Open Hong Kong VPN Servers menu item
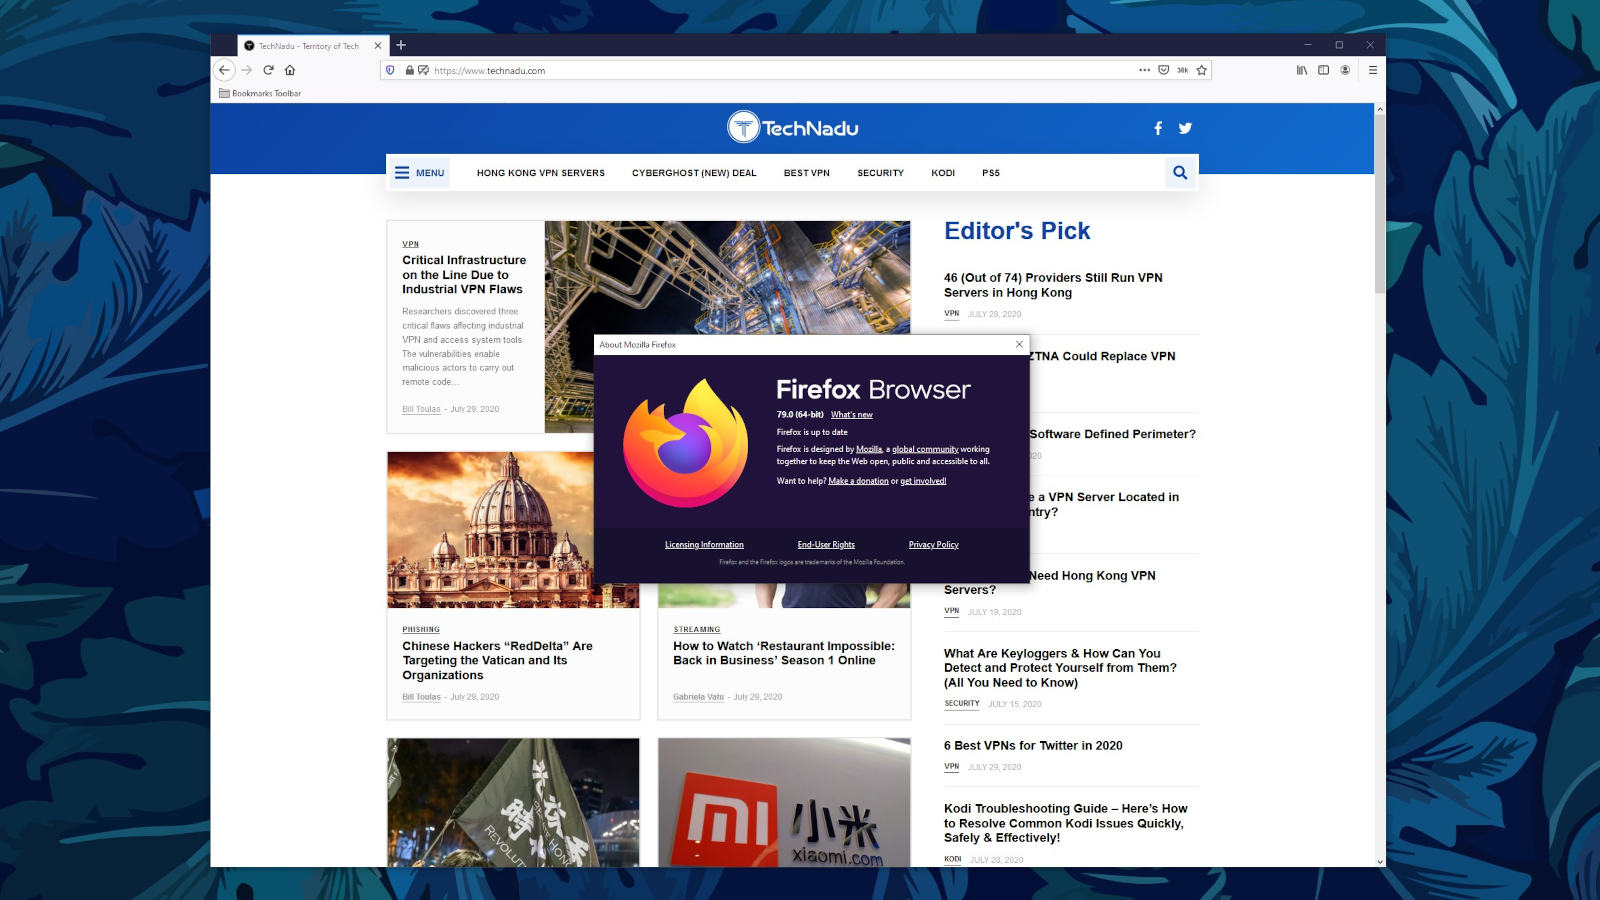 coord(541,173)
